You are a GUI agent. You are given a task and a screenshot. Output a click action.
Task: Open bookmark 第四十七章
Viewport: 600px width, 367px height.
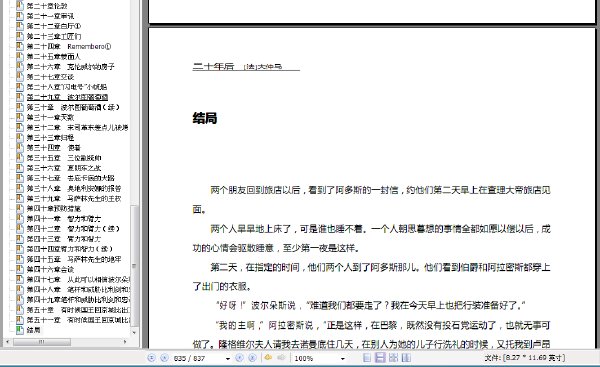click(x=78, y=279)
